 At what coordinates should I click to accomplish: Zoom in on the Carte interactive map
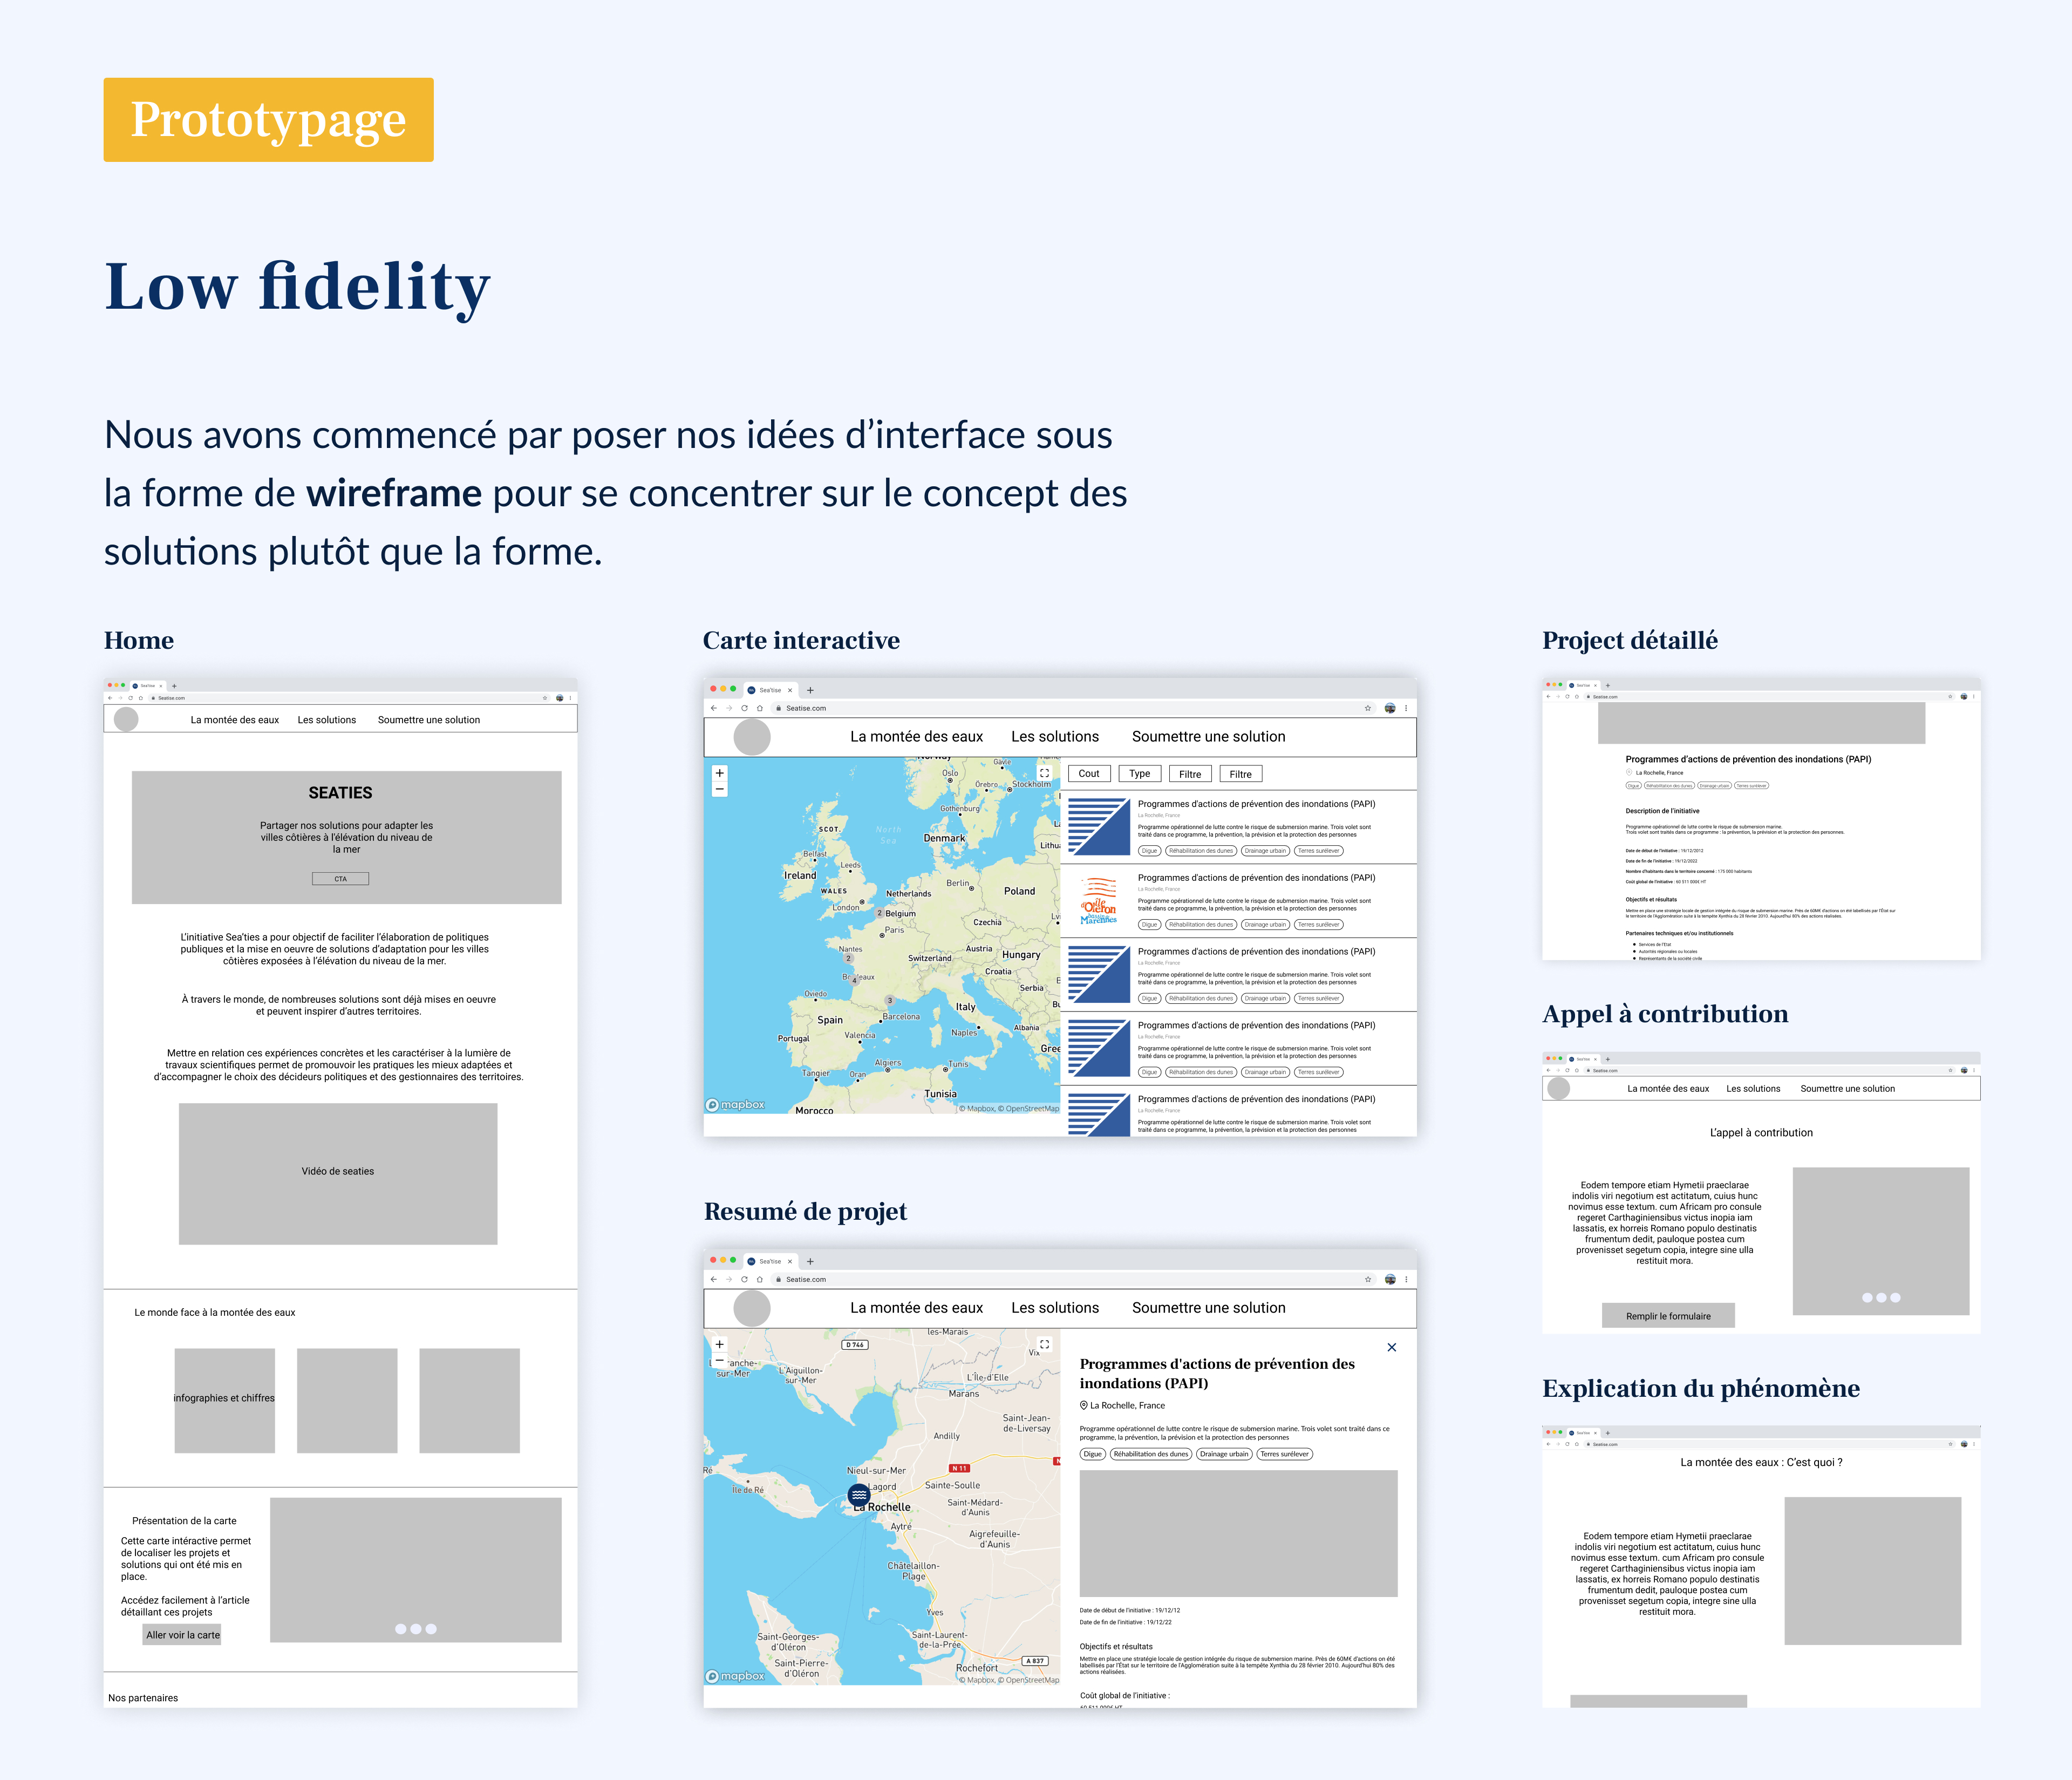[719, 773]
